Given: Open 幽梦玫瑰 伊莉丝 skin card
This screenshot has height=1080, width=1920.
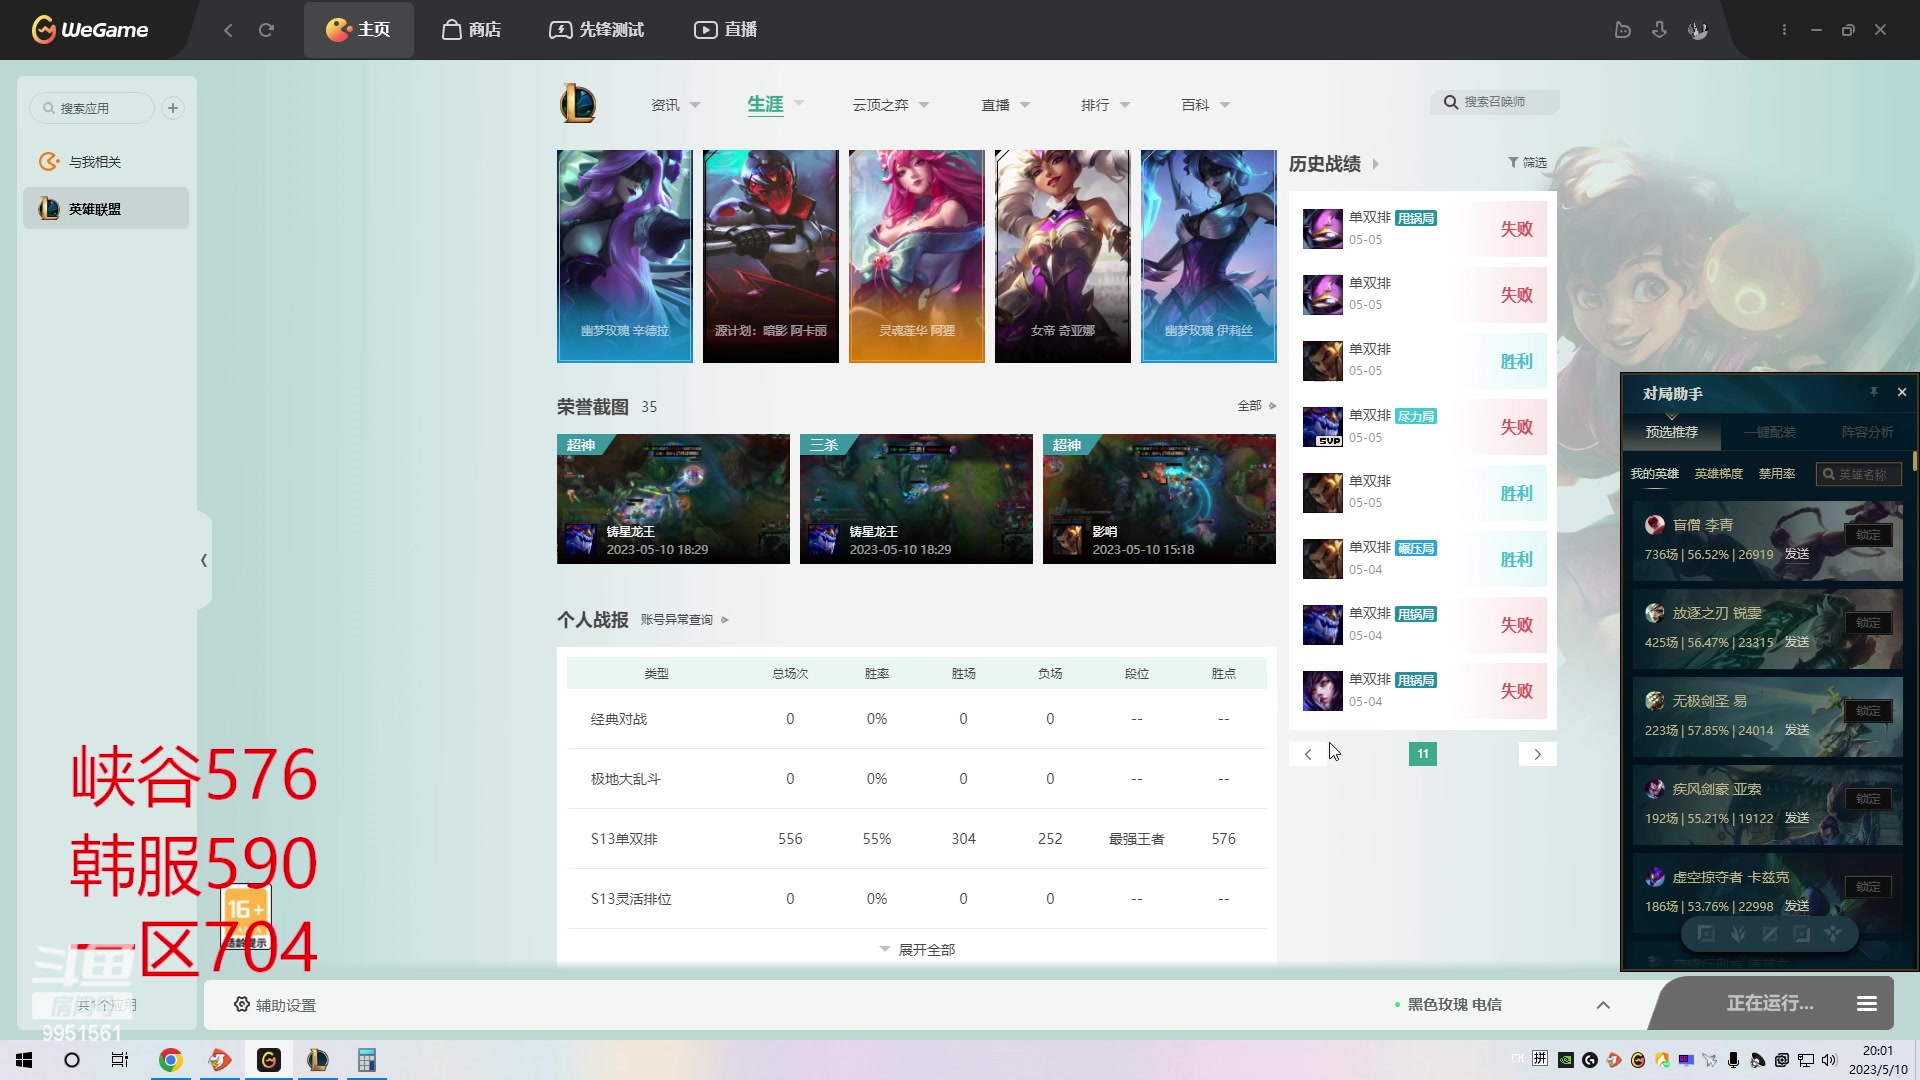Looking at the screenshot, I should point(1209,256).
